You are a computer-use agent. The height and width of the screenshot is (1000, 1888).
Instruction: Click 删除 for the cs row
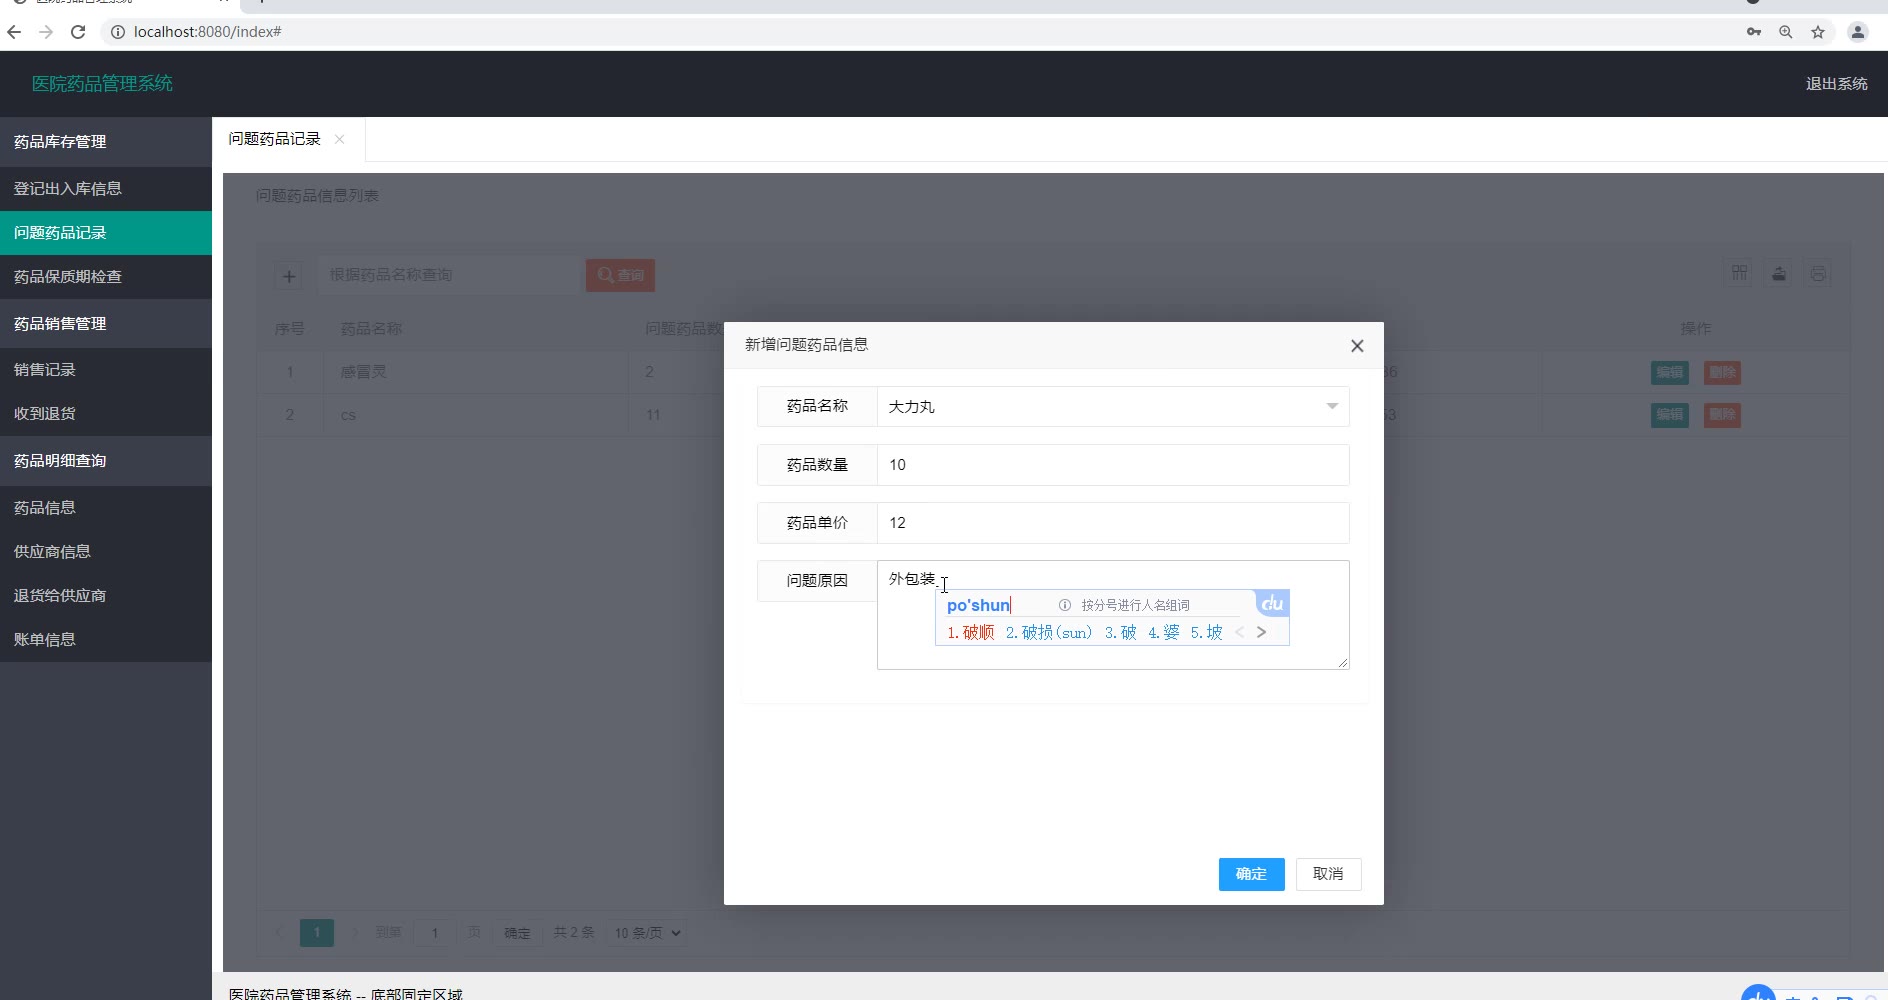tap(1722, 415)
